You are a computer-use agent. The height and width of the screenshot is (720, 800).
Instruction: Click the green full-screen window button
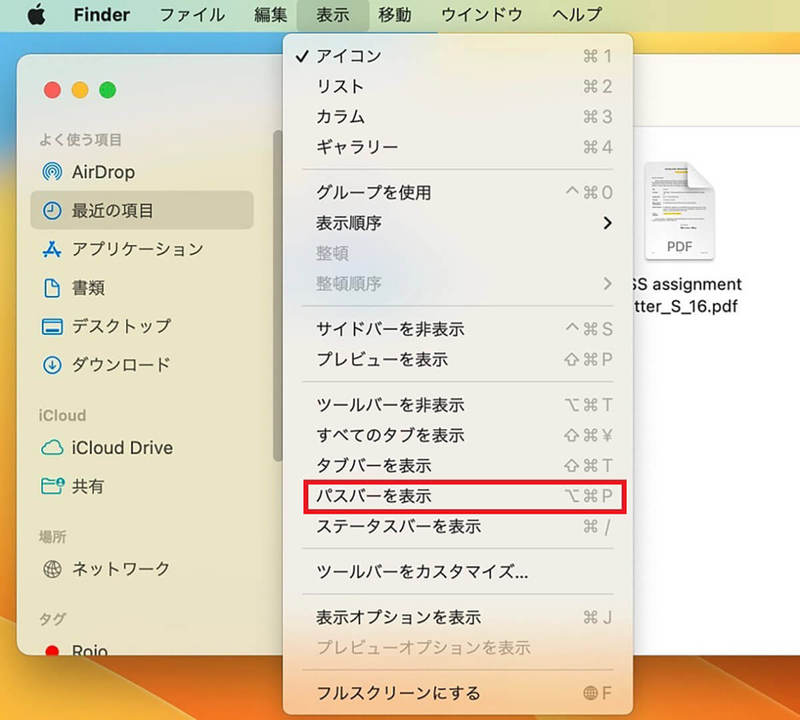[108, 90]
